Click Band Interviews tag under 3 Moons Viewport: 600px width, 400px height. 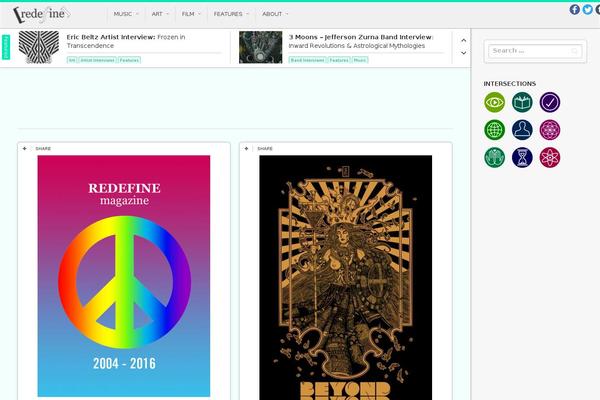(308, 60)
